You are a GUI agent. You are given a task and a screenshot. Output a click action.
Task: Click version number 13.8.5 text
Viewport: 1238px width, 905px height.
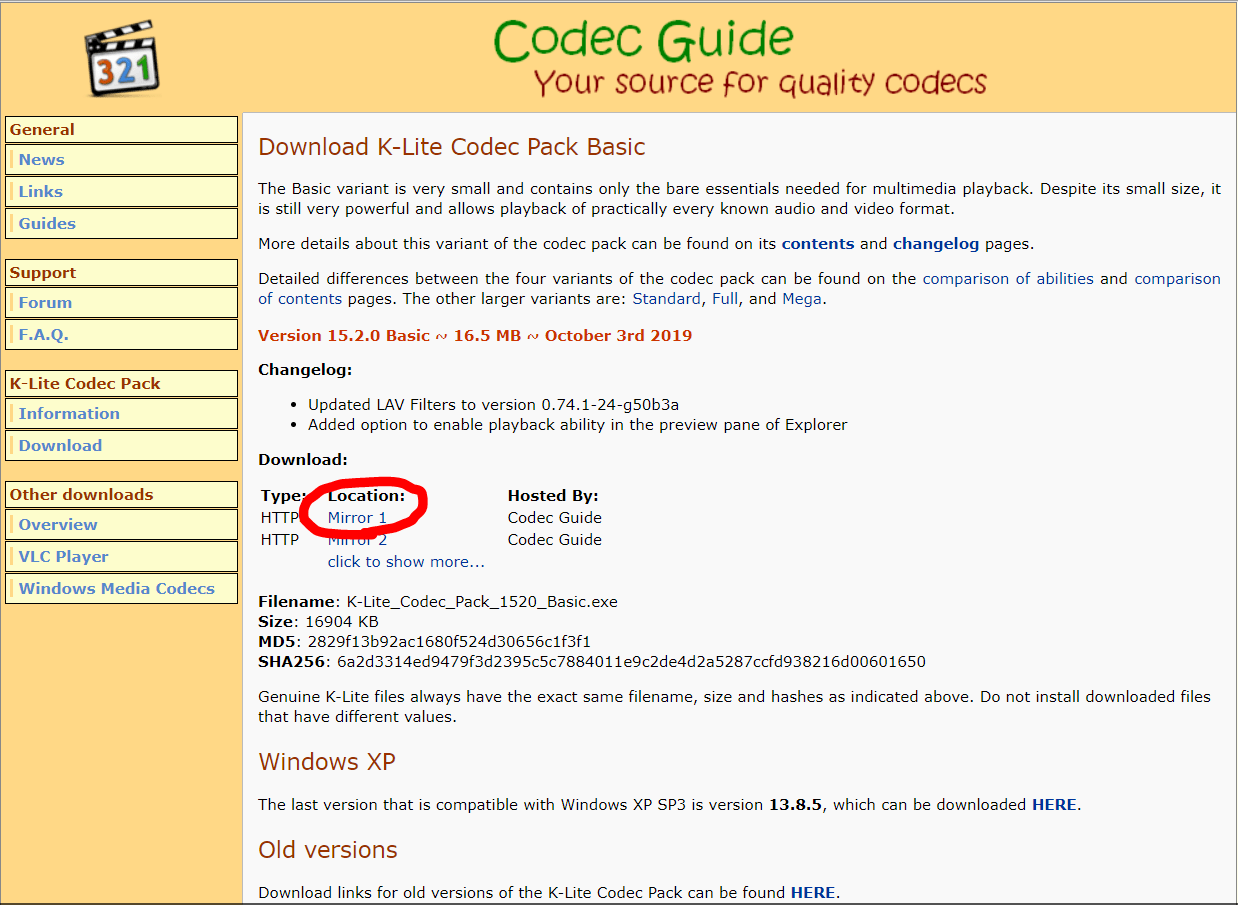[796, 805]
